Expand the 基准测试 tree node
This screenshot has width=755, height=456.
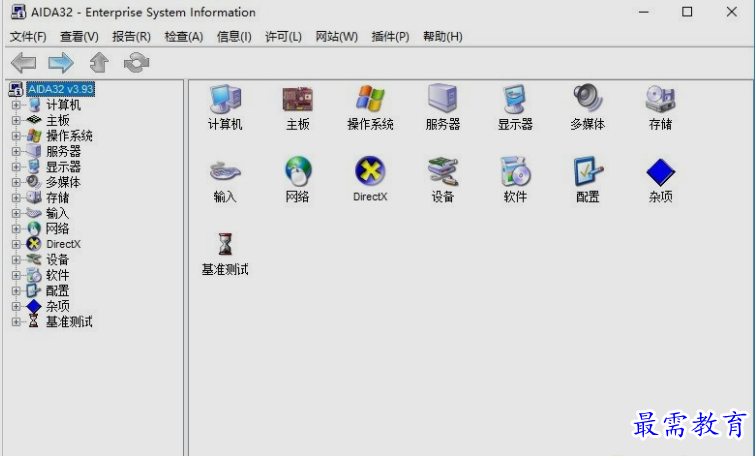click(x=16, y=321)
